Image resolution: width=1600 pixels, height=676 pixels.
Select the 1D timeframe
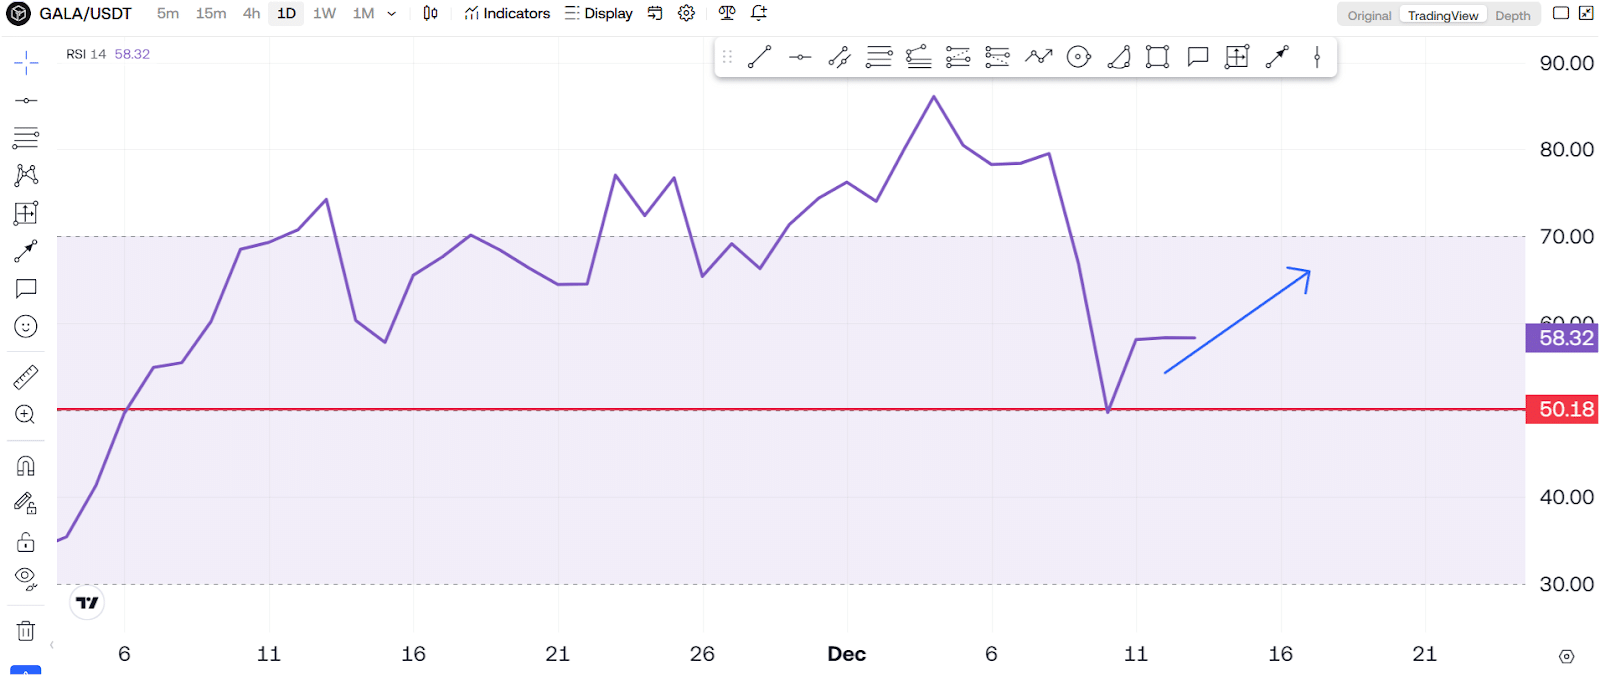[x=286, y=14]
